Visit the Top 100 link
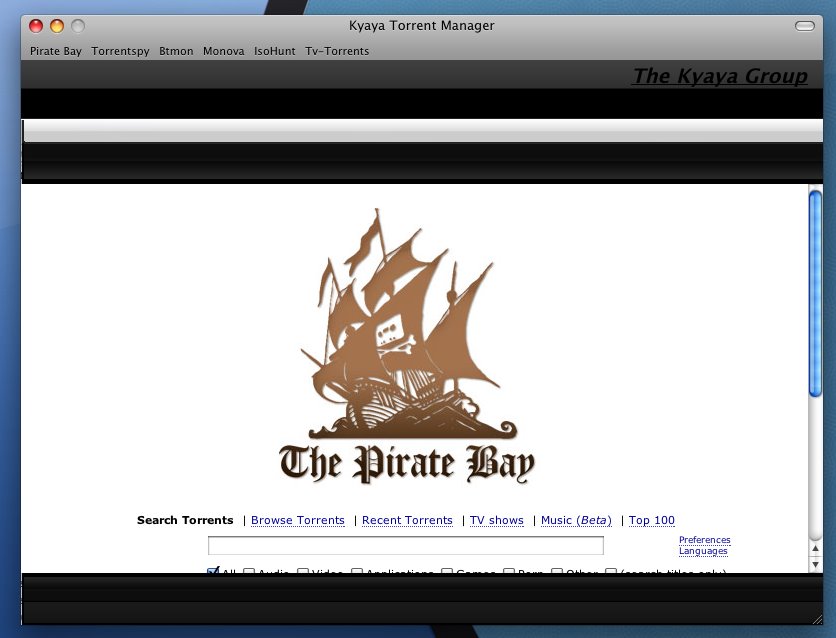The image size is (836, 638). click(x=652, y=520)
